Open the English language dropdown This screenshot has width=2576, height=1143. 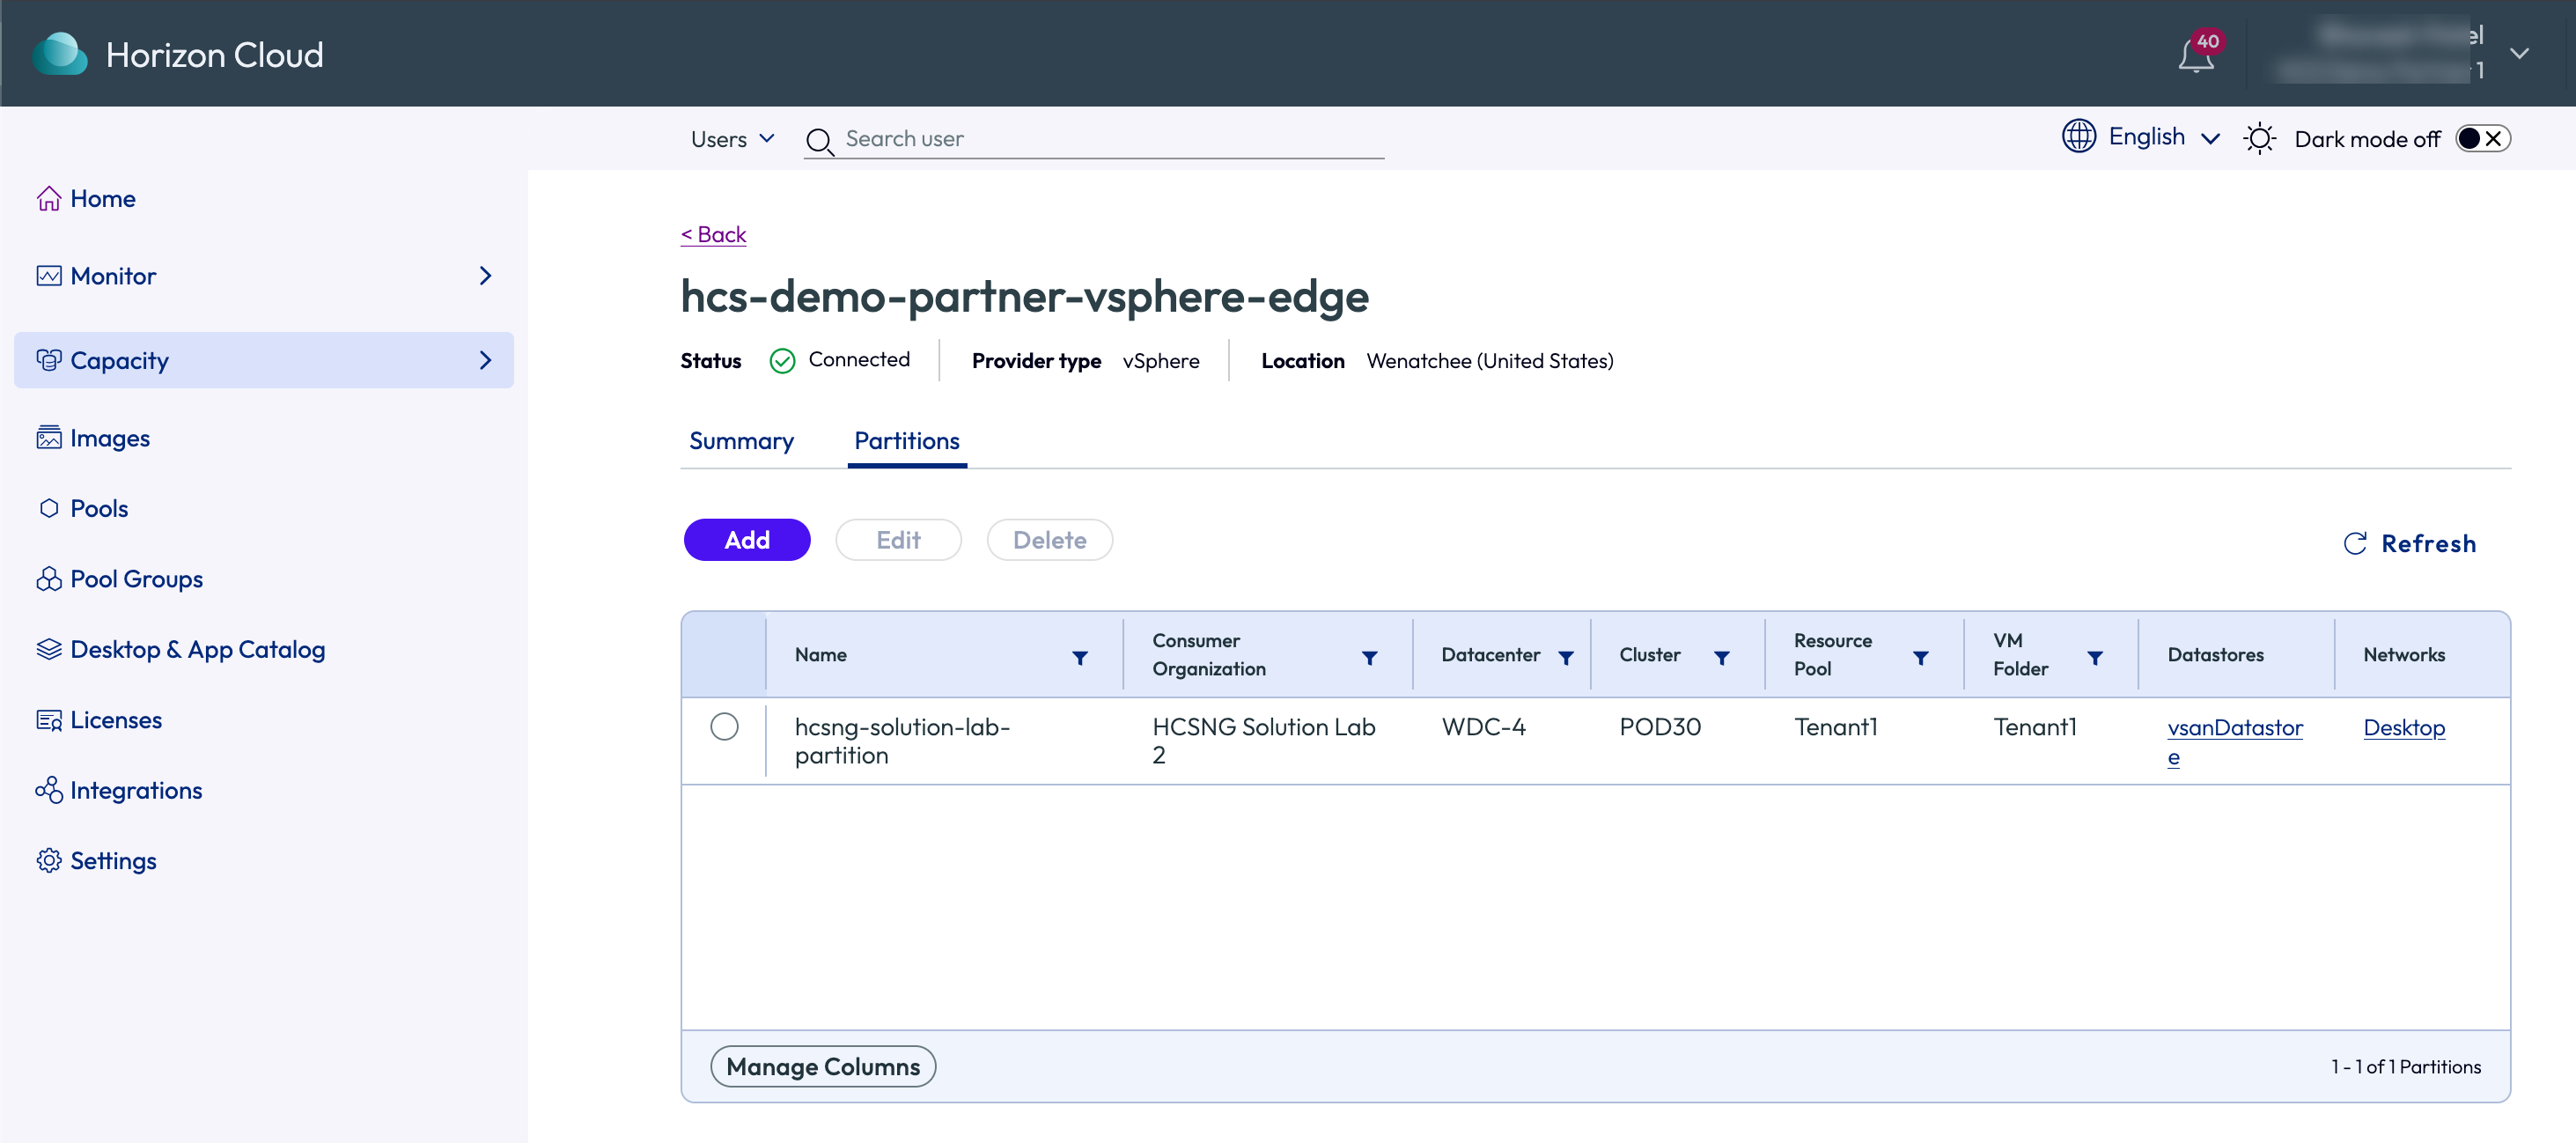(2163, 137)
